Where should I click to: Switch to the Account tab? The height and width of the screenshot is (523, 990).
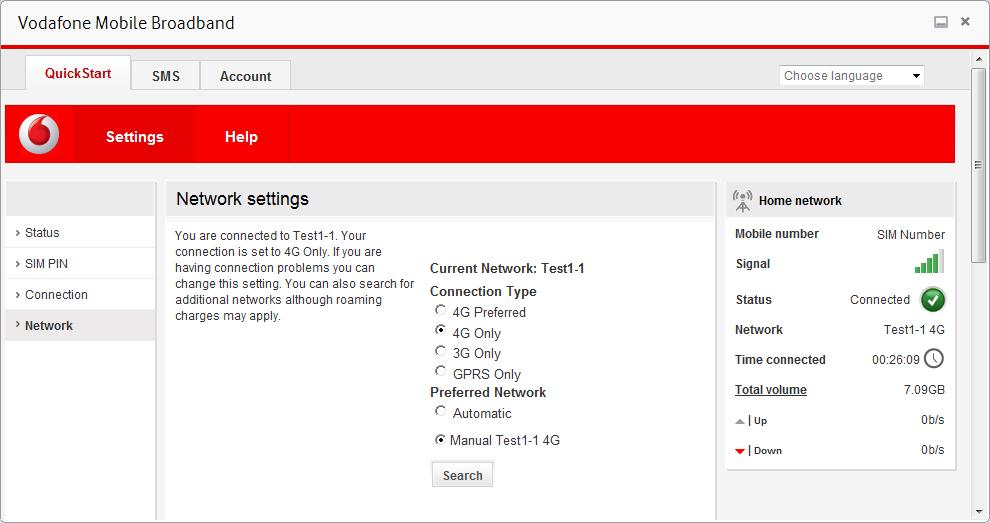(246, 76)
